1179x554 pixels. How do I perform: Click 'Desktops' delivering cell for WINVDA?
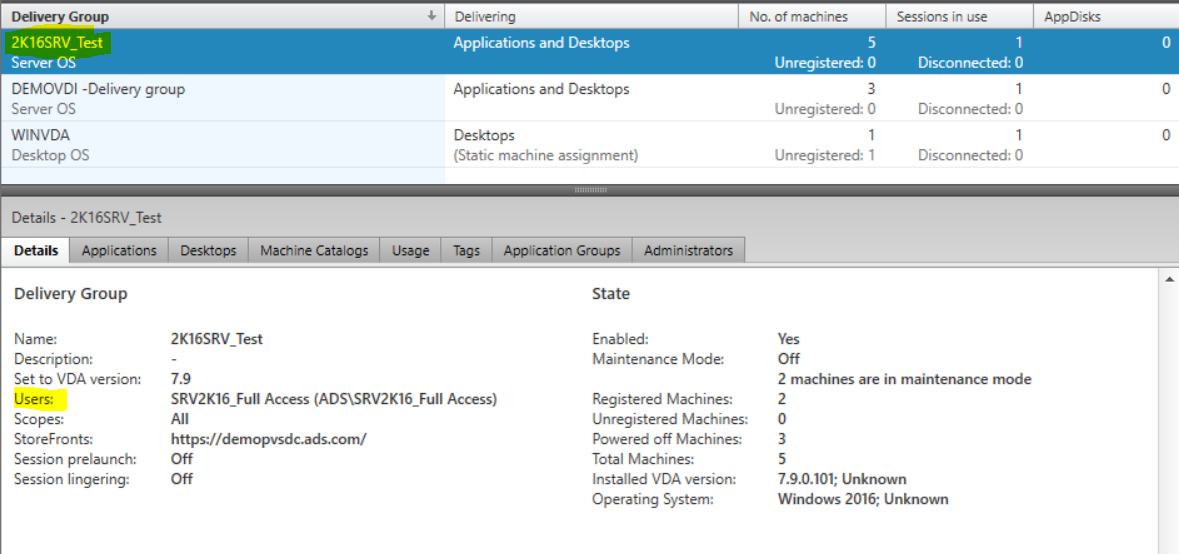pyautogui.click(x=484, y=135)
